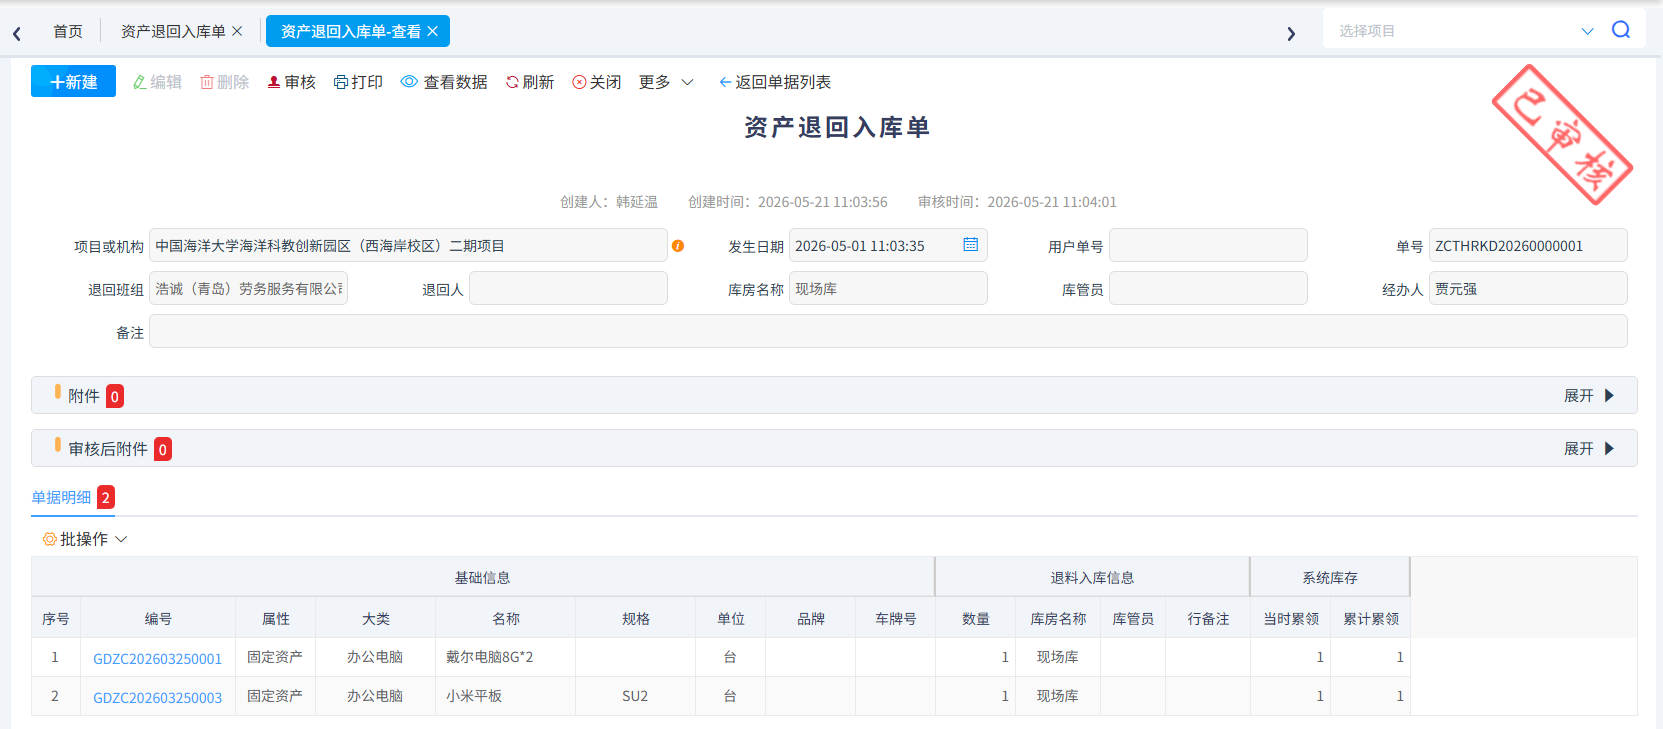Open the 更多 dropdown menu
This screenshot has width=1663, height=729.
pyautogui.click(x=666, y=82)
